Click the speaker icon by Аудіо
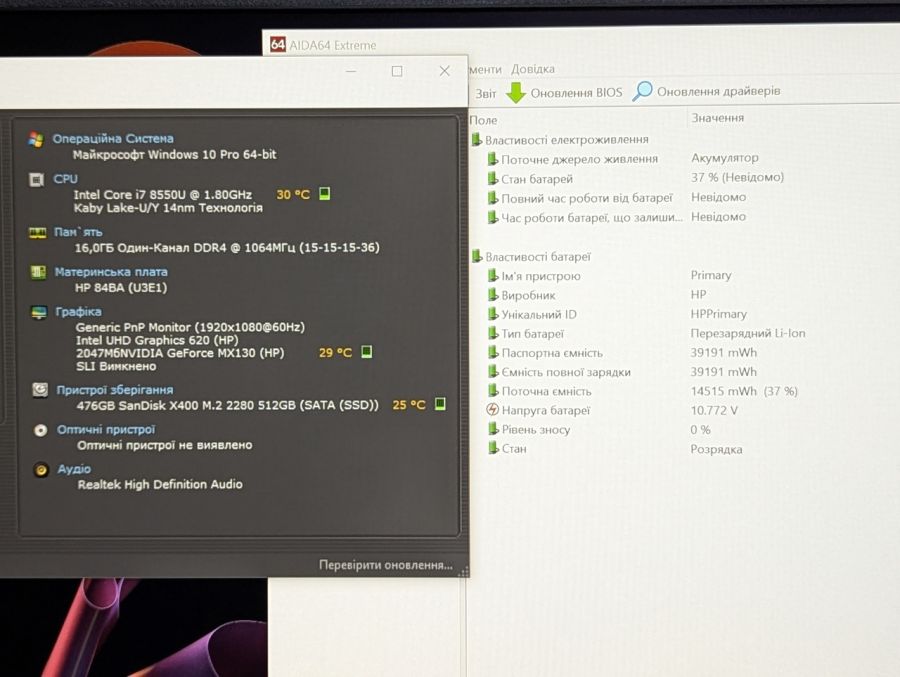Screen dimensions: 900x677 pos(41,470)
